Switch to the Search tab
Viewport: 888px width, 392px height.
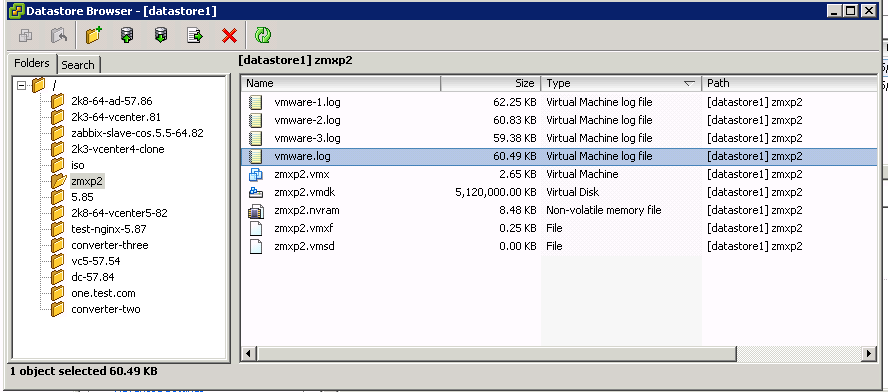(x=78, y=65)
